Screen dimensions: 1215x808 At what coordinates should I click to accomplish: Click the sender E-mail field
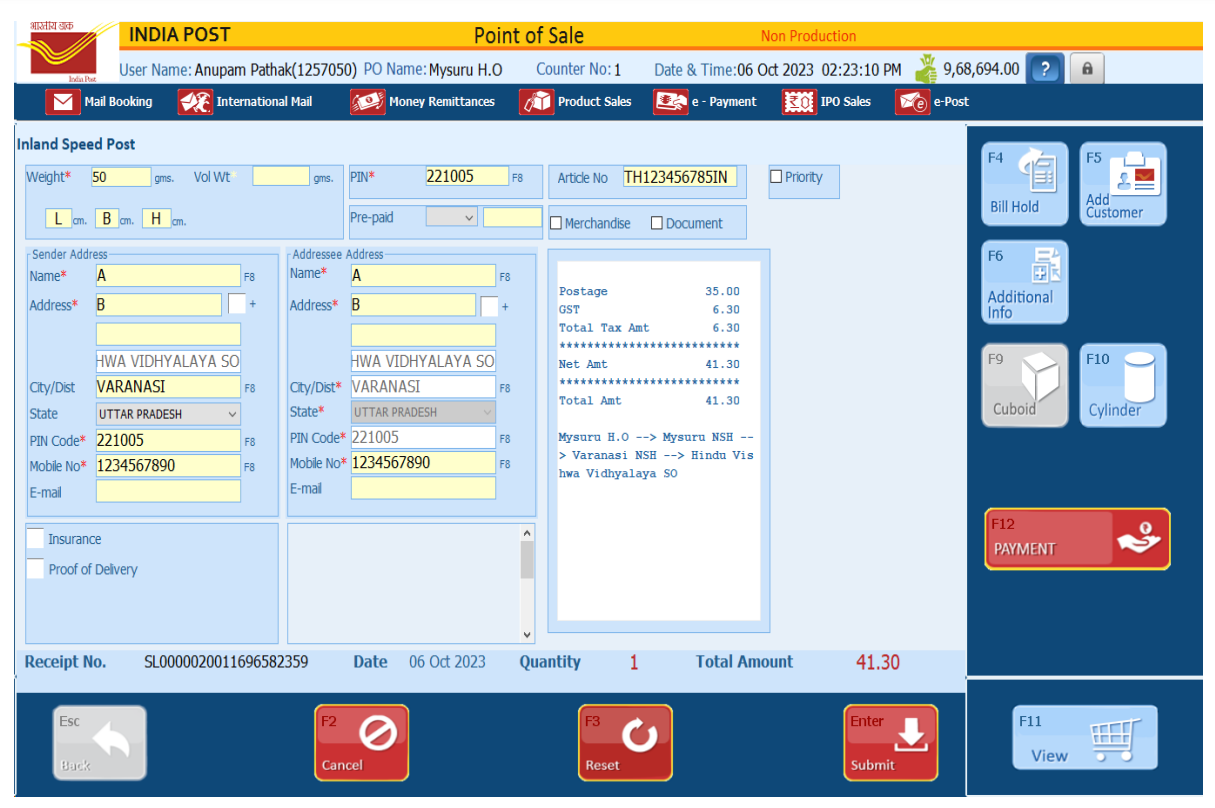pos(168,491)
